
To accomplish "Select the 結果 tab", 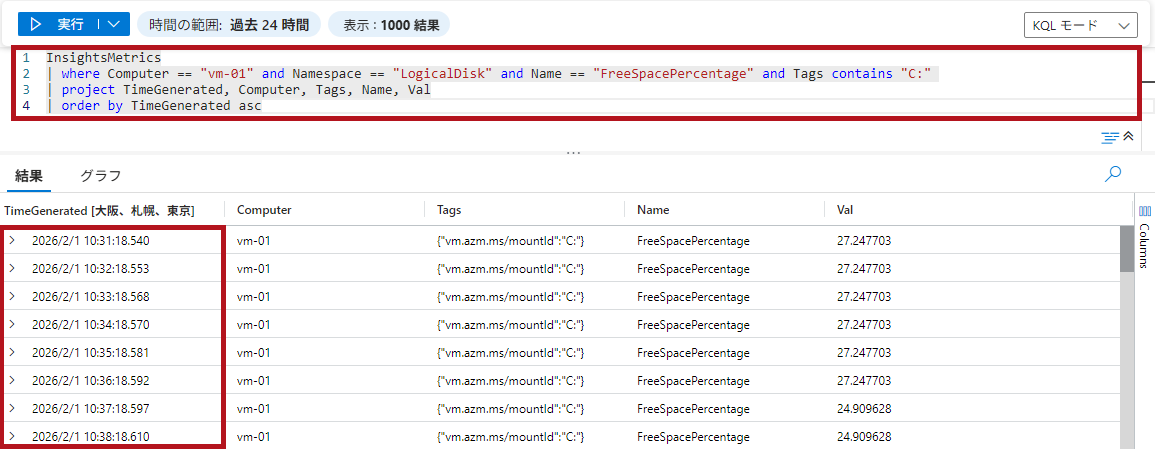I will (x=29, y=176).
